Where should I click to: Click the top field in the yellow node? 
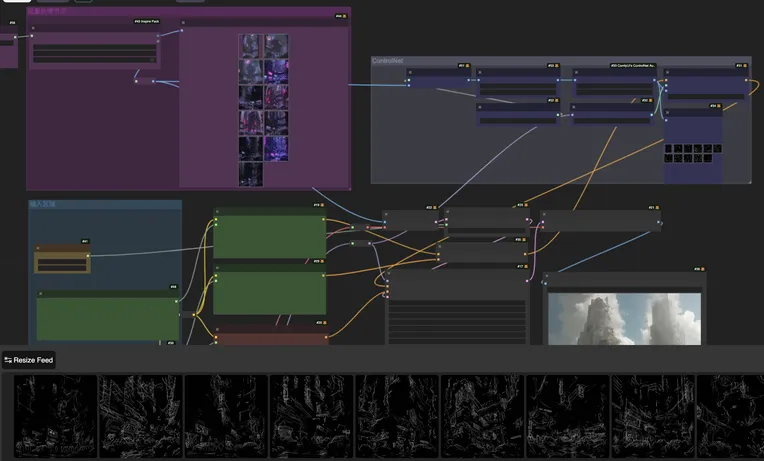(62, 262)
